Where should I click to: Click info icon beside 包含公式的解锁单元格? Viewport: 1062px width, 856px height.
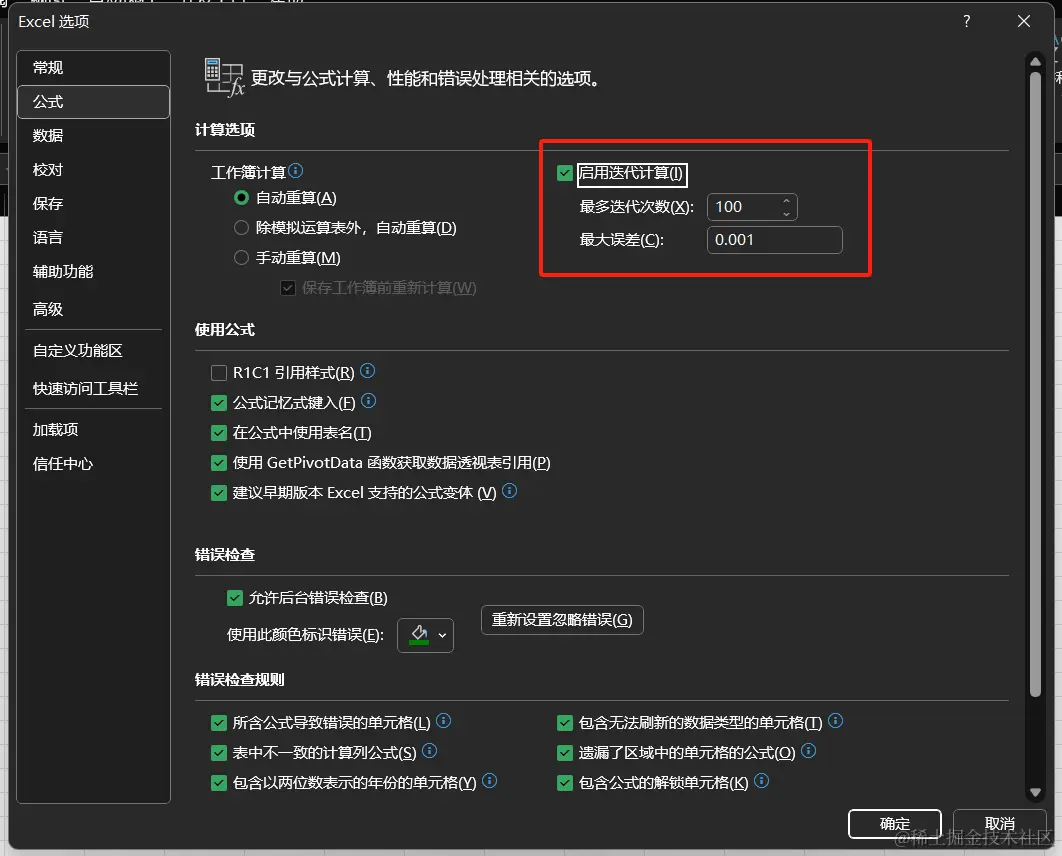[762, 781]
